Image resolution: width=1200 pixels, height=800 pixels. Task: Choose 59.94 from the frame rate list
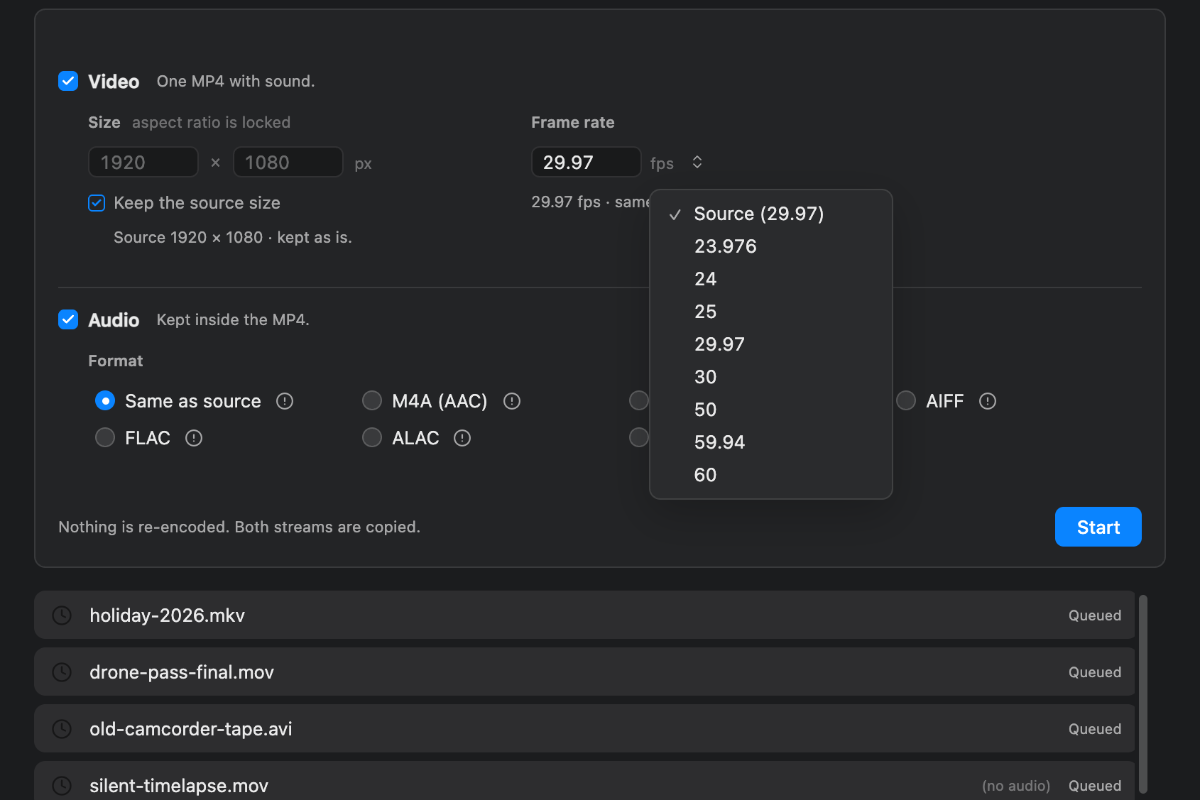coord(771,442)
